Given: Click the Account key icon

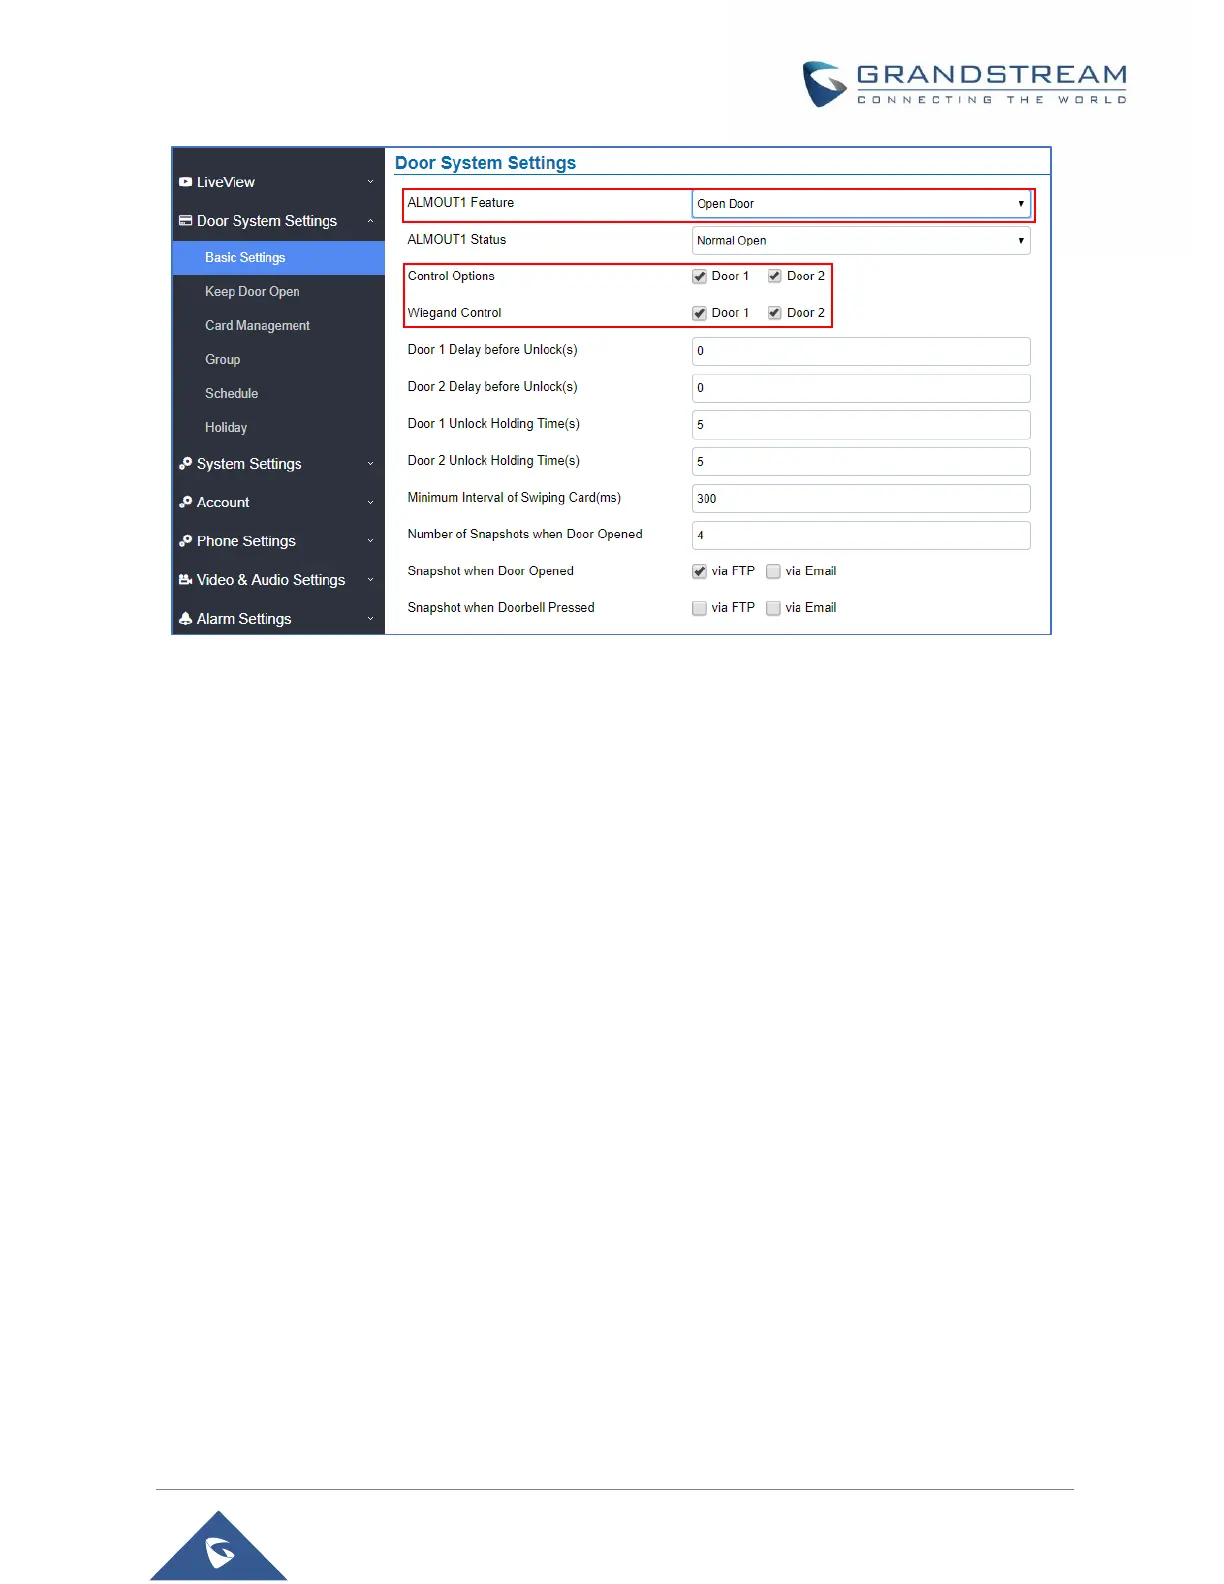Looking at the screenshot, I should coord(185,502).
